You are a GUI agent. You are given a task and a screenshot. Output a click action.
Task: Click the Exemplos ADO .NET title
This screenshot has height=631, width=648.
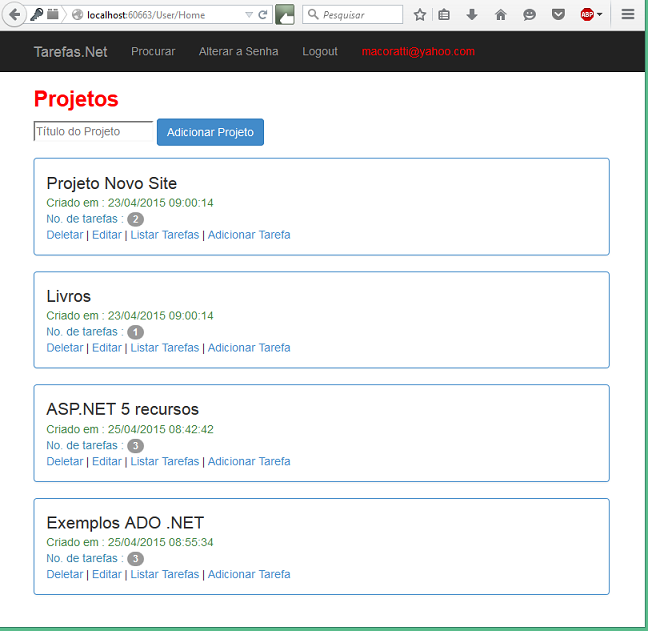tap(125, 523)
